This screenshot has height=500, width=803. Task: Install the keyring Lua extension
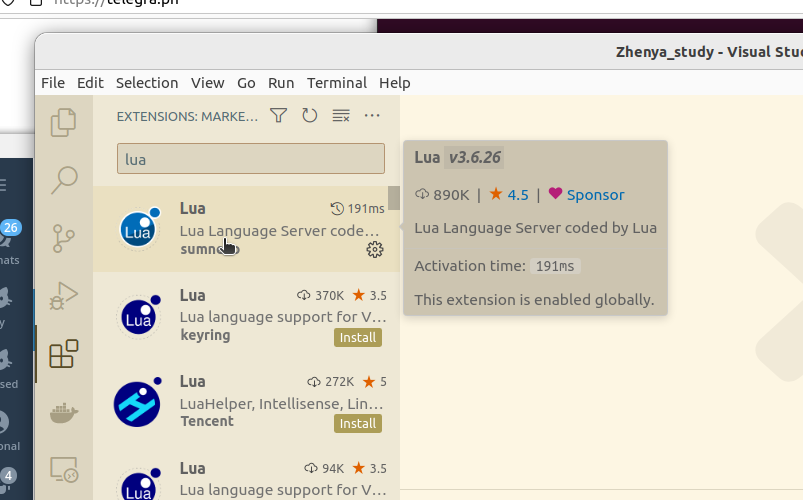tap(357, 338)
